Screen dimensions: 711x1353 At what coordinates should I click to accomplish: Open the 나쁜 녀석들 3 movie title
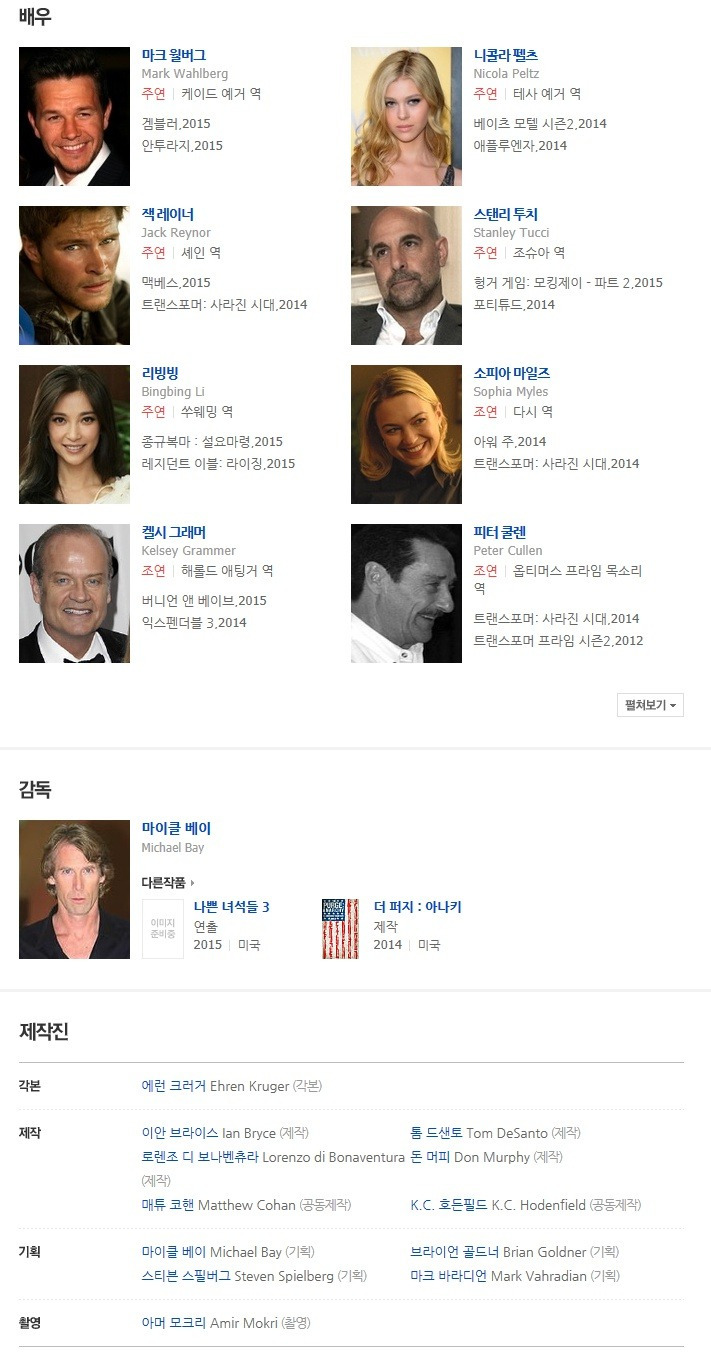click(x=231, y=907)
